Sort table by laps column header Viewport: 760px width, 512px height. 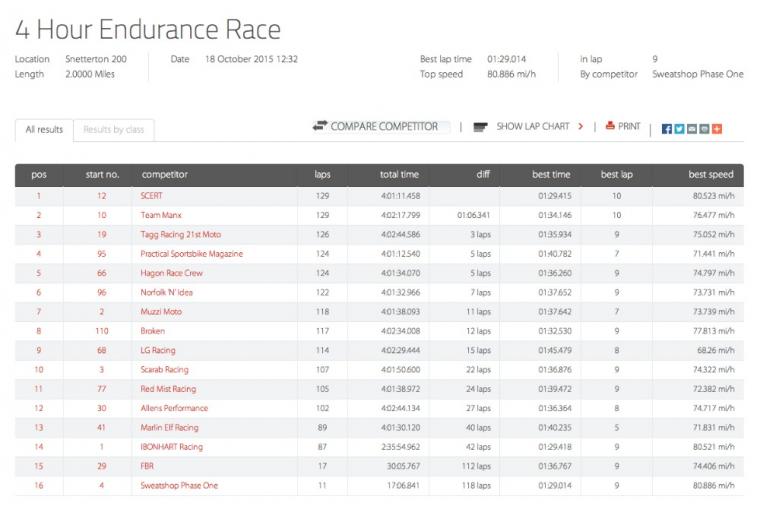[x=322, y=175]
